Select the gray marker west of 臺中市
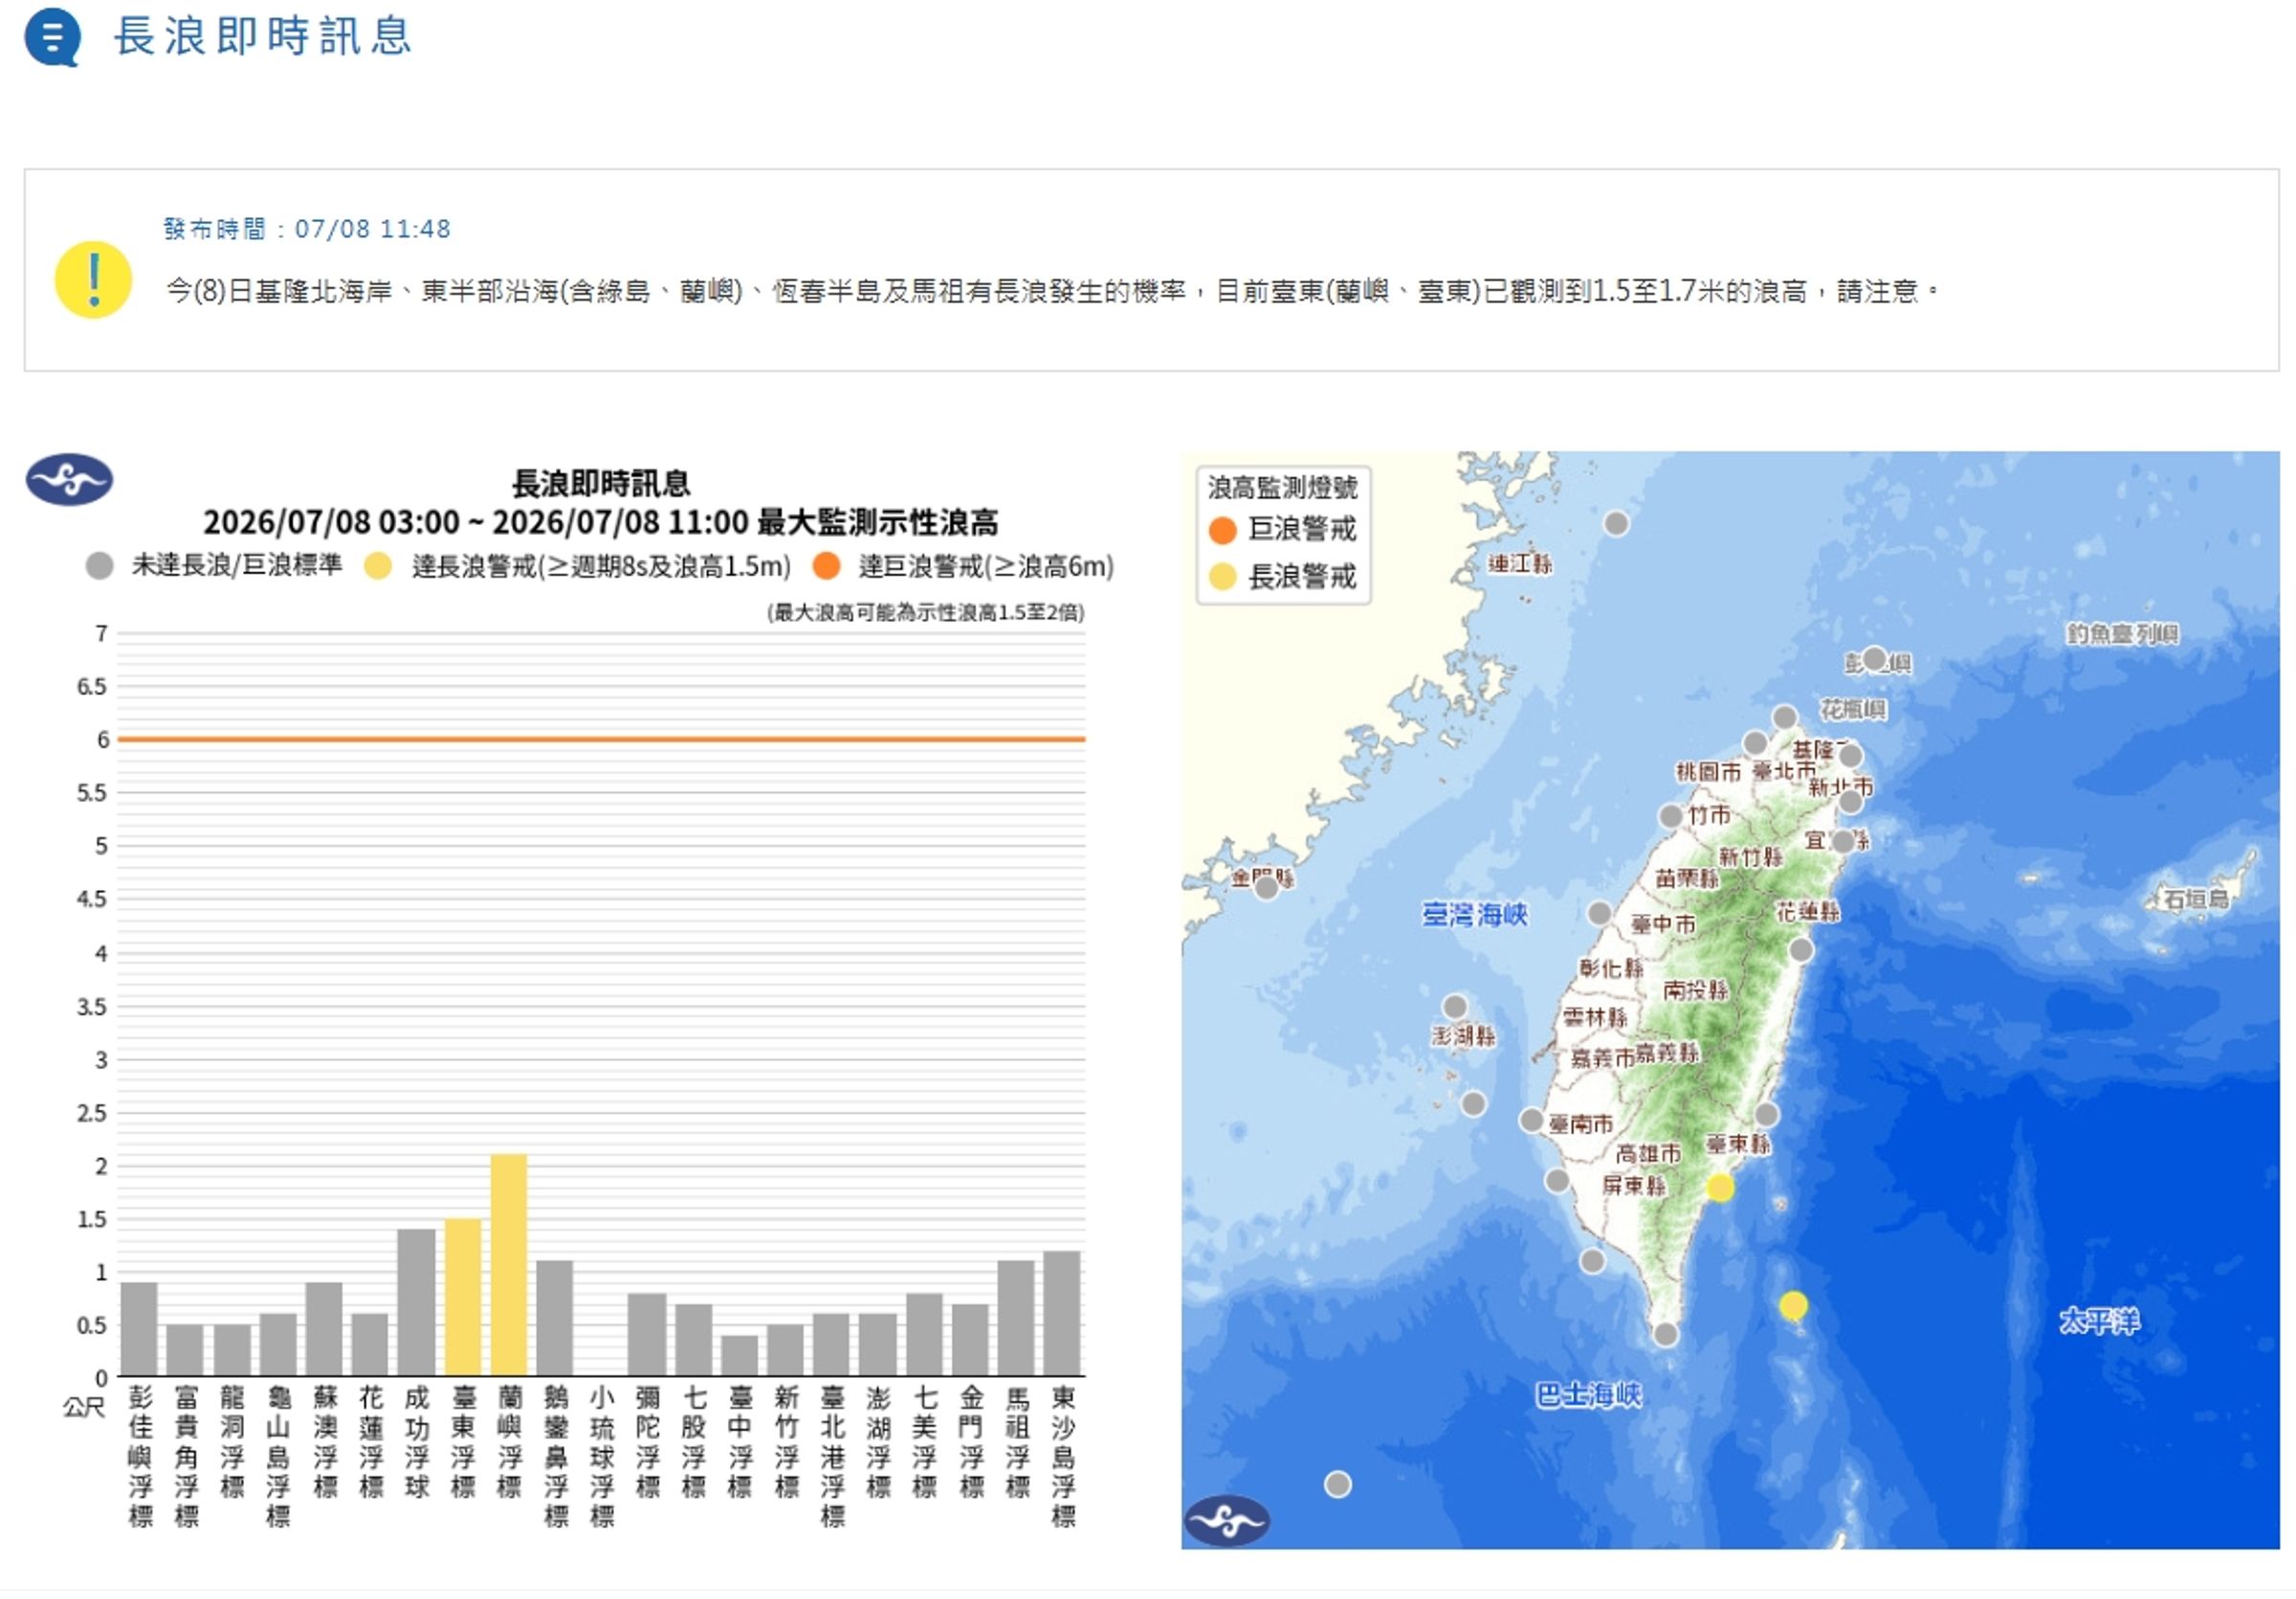This screenshot has height=1599, width=2296. 1599,913
